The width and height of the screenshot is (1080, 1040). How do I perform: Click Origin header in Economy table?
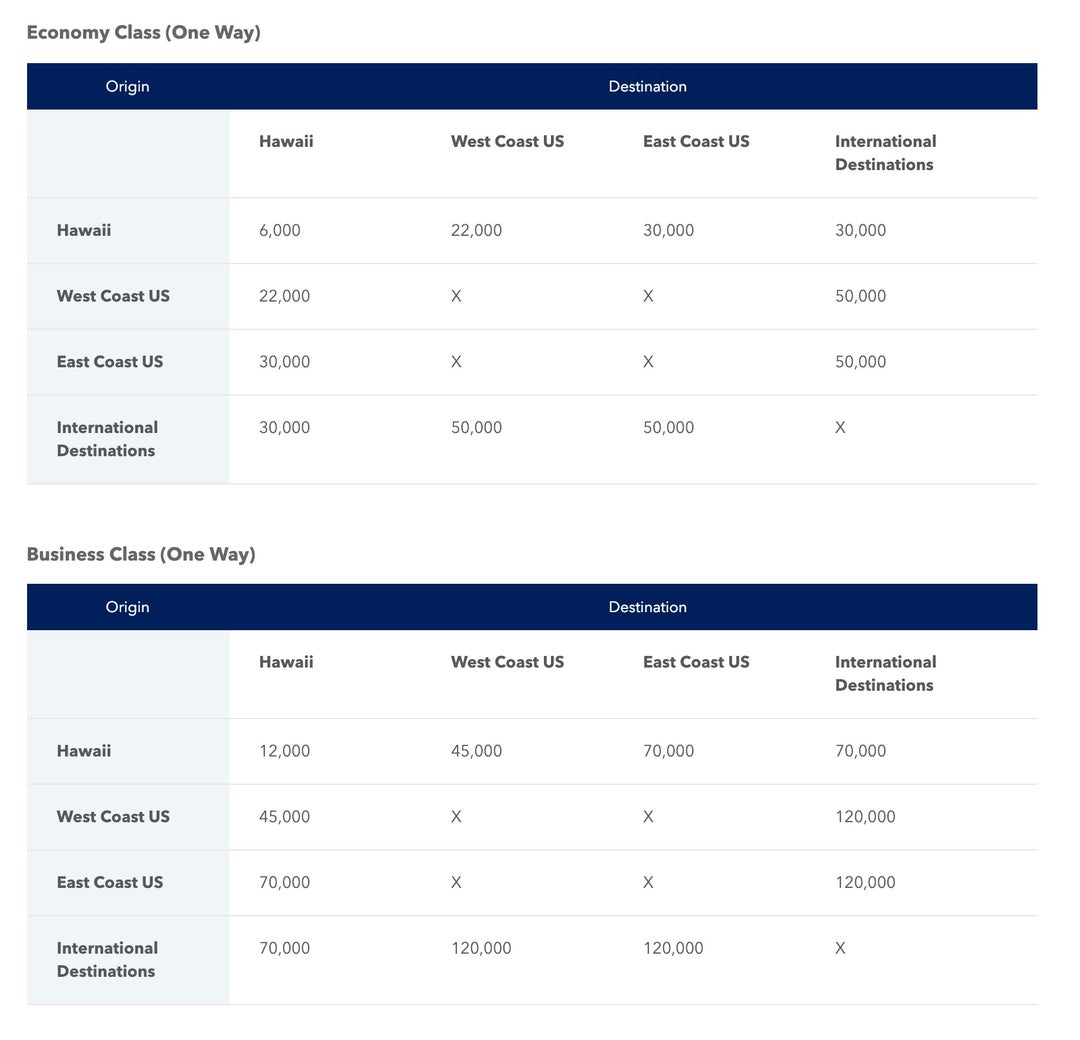(x=127, y=87)
